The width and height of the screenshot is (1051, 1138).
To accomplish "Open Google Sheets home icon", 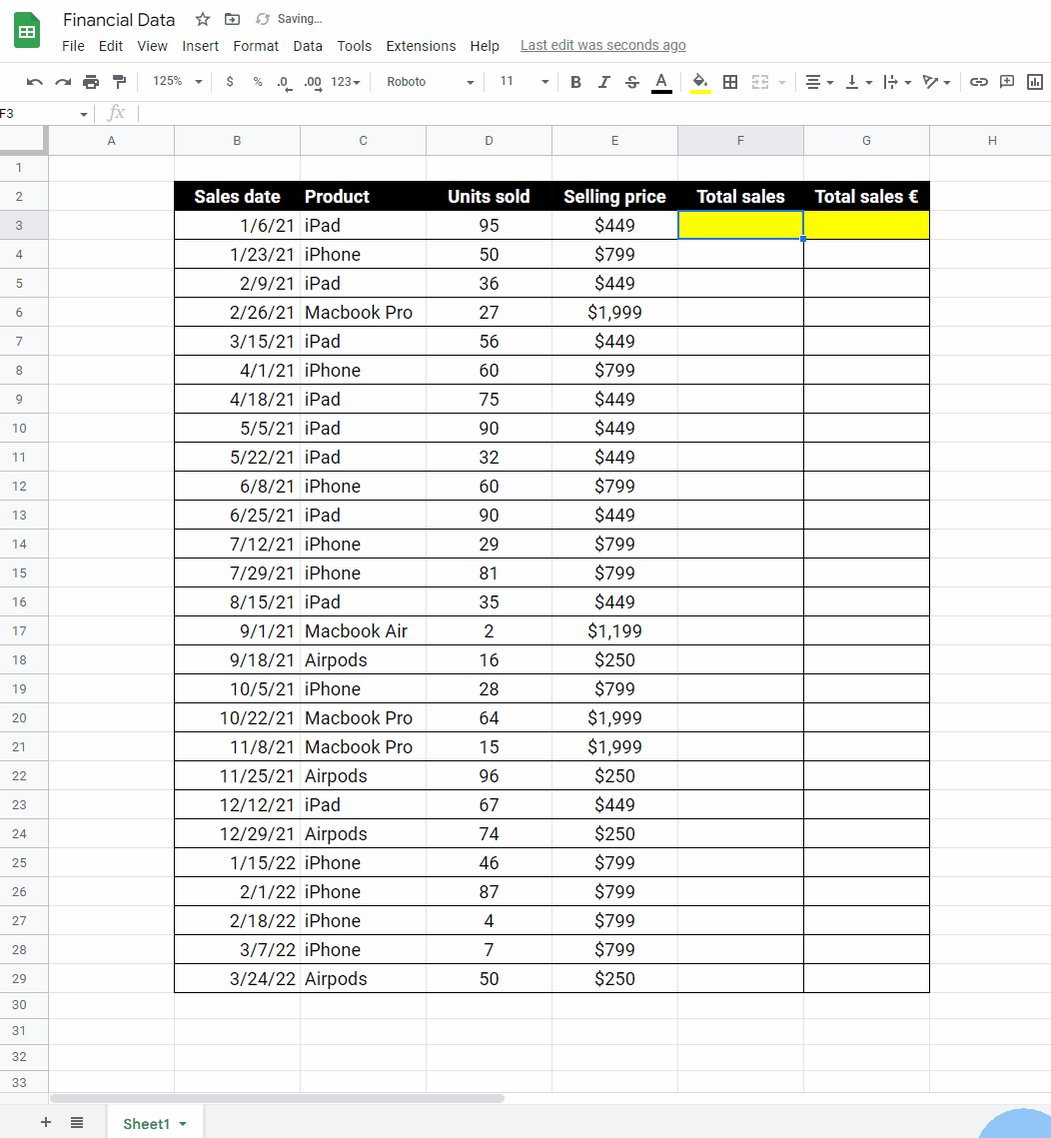I will point(27,31).
